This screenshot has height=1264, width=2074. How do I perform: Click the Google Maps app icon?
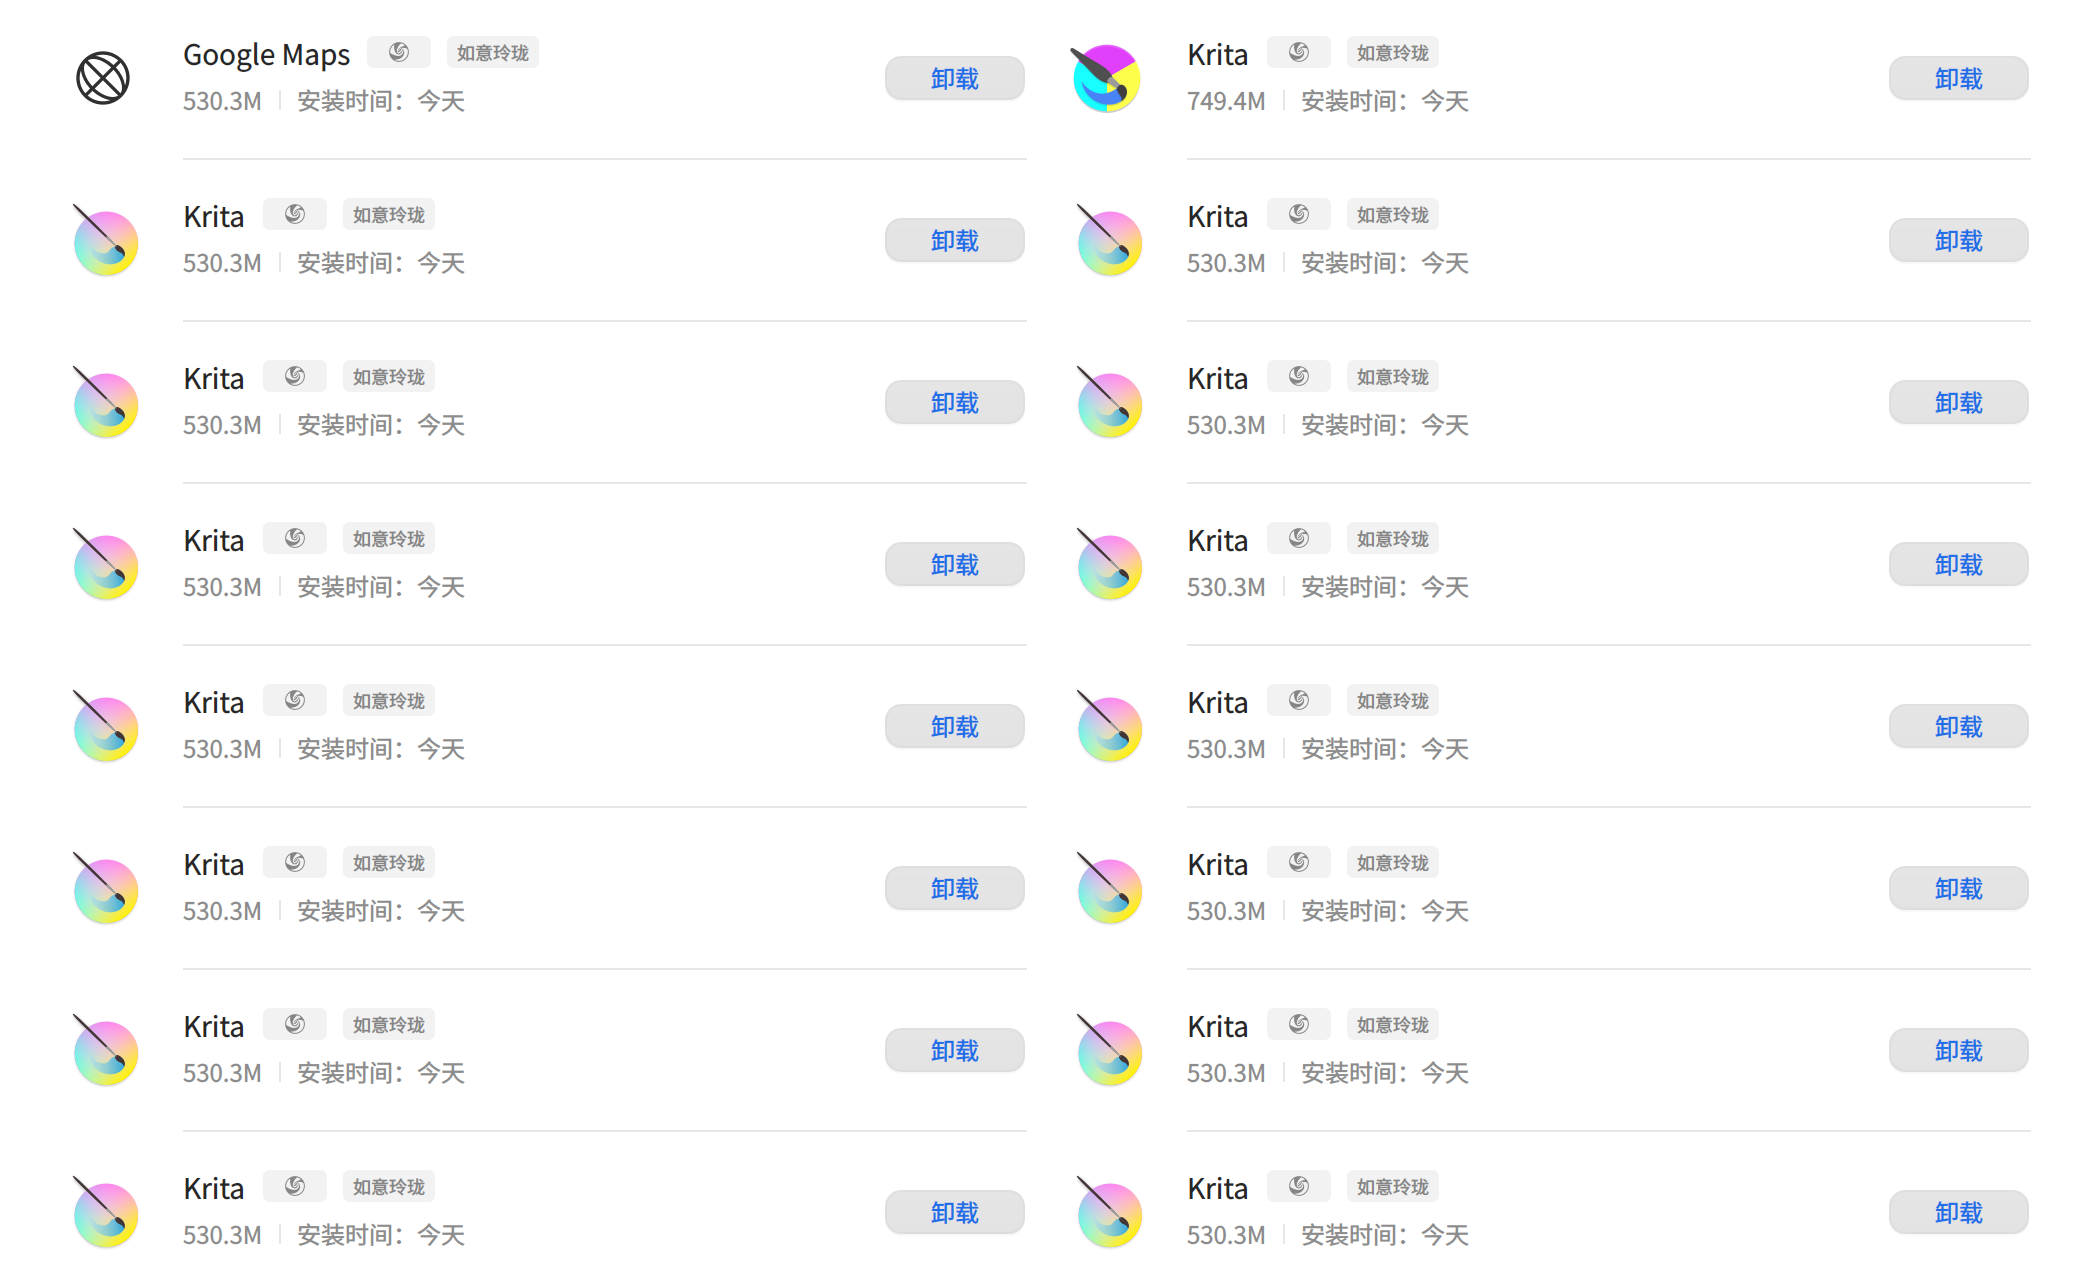103,78
